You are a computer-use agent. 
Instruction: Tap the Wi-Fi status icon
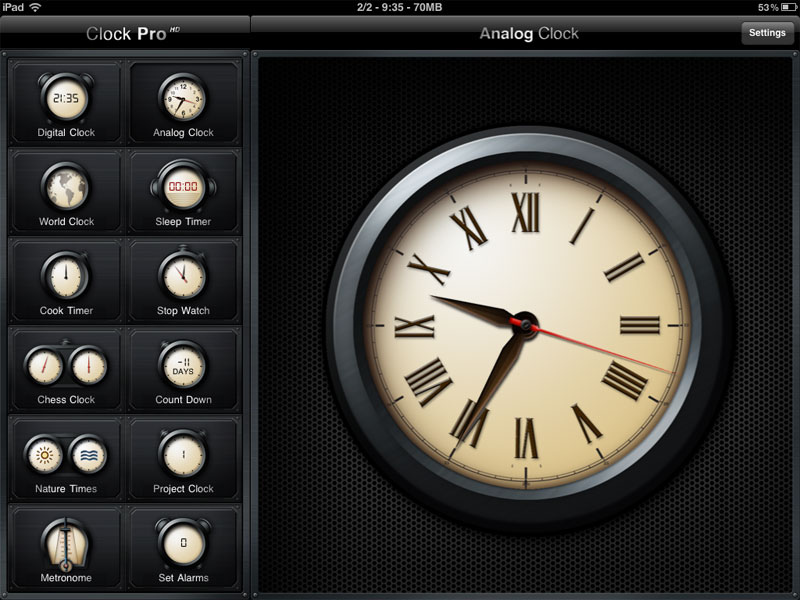tap(36, 7)
